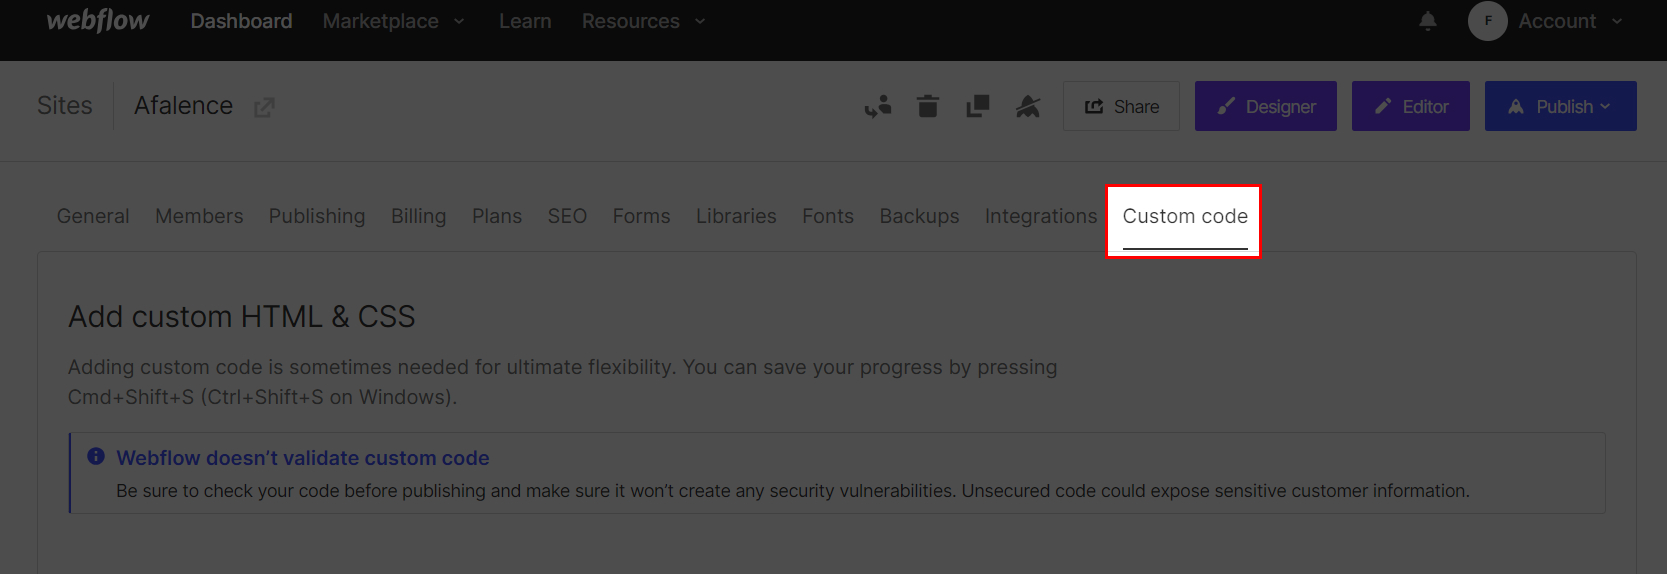Viewport: 1667px width, 574px height.
Task: Click 'Webflow doesn't validate custom code' heading
Action: [x=303, y=458]
